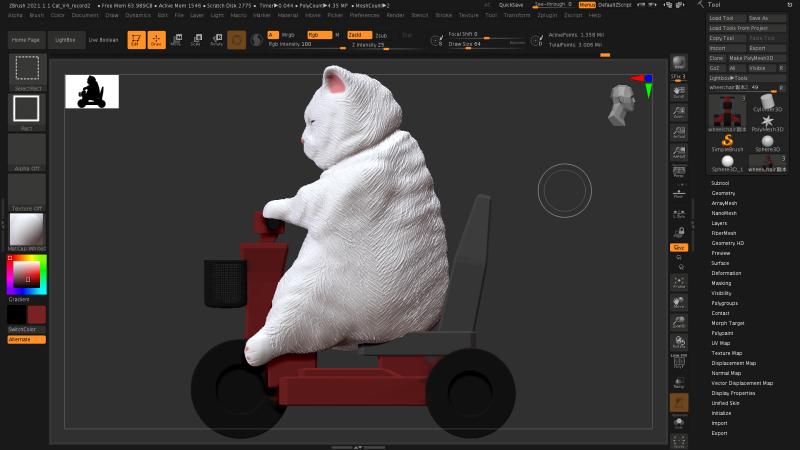Activate the Edit mode button
The height and width of the screenshot is (450, 800).
[x=135, y=40]
